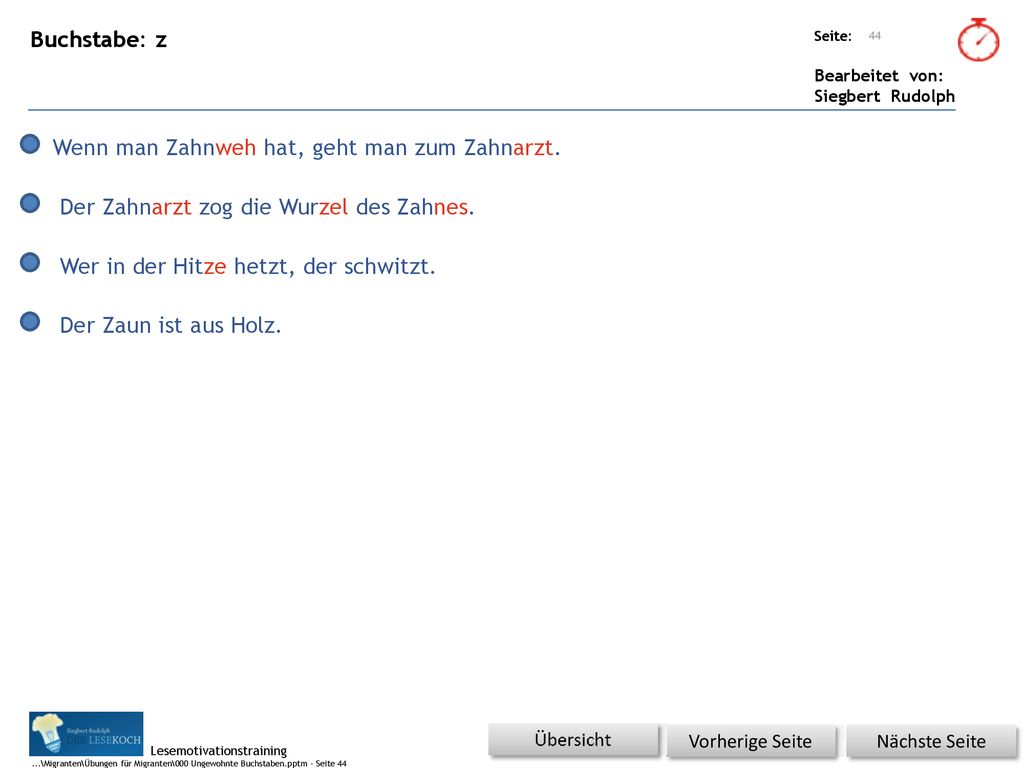Click the 'Seite:' label
The height and width of the screenshot is (768, 1024).
pyautogui.click(x=833, y=37)
